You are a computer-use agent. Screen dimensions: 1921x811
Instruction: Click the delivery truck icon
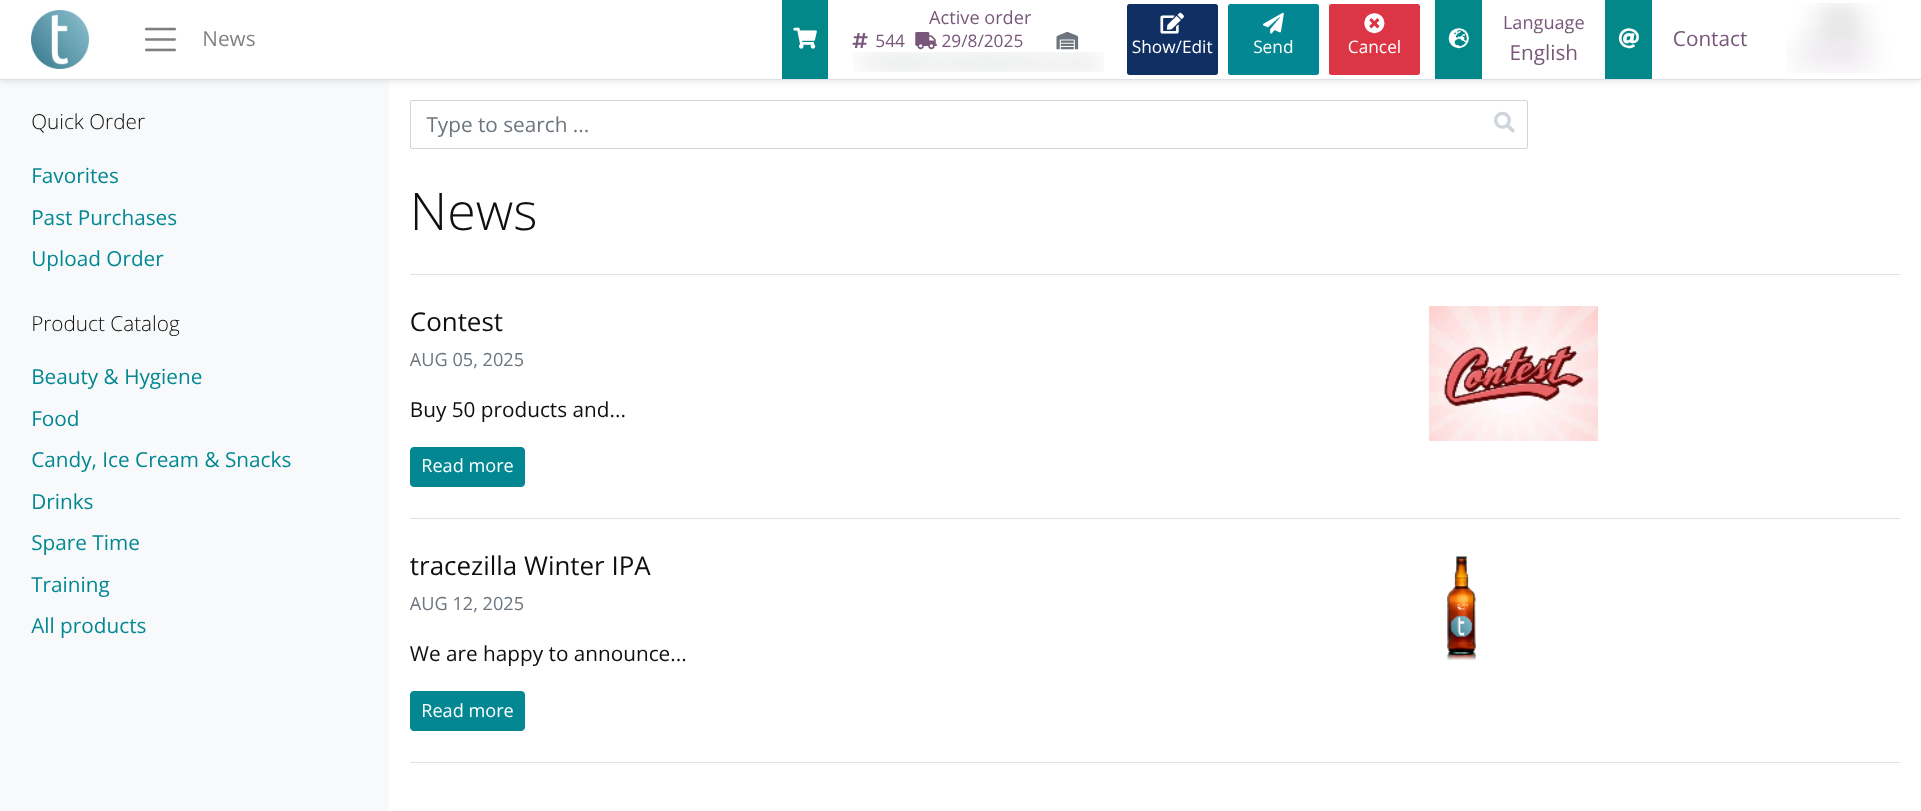click(x=926, y=41)
